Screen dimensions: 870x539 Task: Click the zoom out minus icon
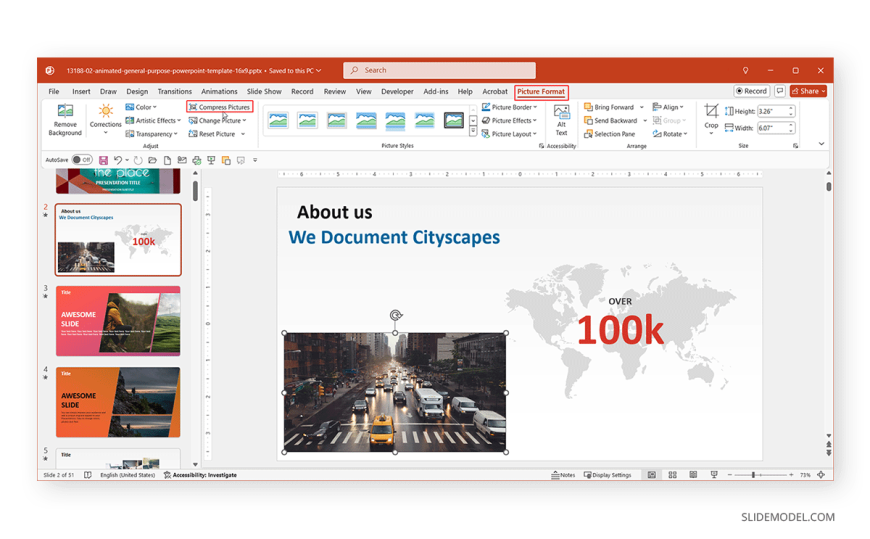point(730,475)
